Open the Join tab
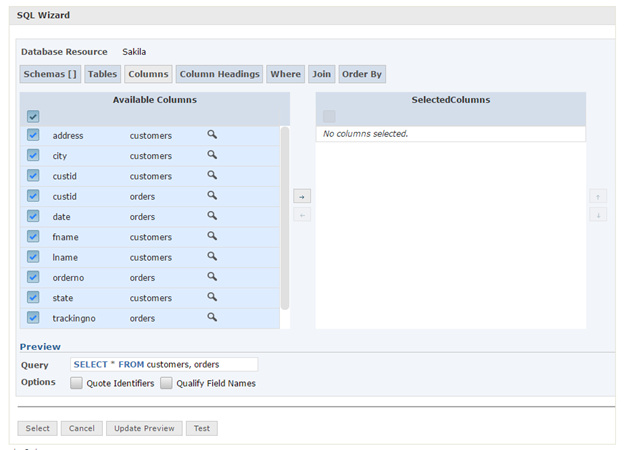Image resolution: width=624 pixels, height=450 pixels. point(322,74)
